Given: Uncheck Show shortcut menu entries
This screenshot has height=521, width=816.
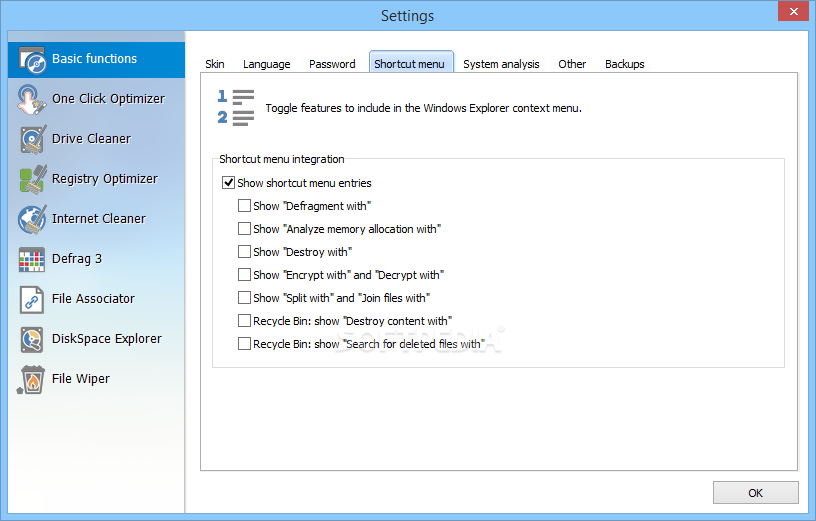Looking at the screenshot, I should pyautogui.click(x=228, y=183).
